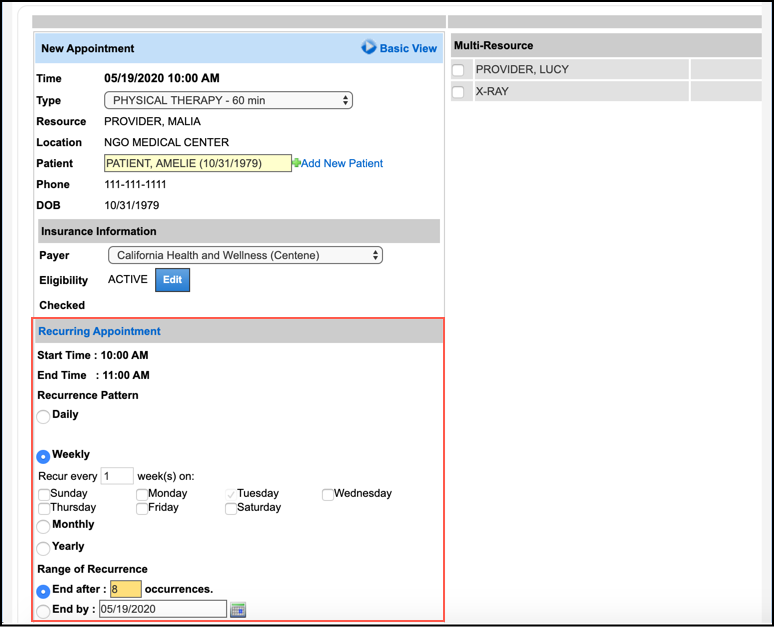
Task: Select the Monthly recurrence option
Action: (43, 526)
